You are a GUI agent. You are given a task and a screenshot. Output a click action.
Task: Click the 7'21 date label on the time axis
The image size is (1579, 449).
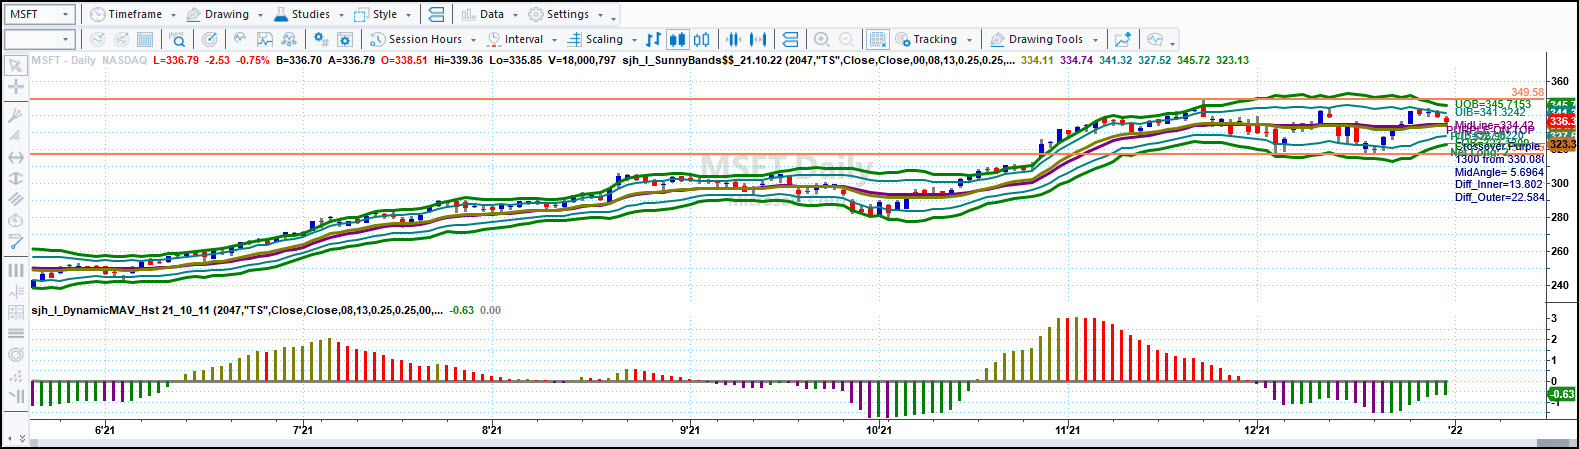click(302, 430)
